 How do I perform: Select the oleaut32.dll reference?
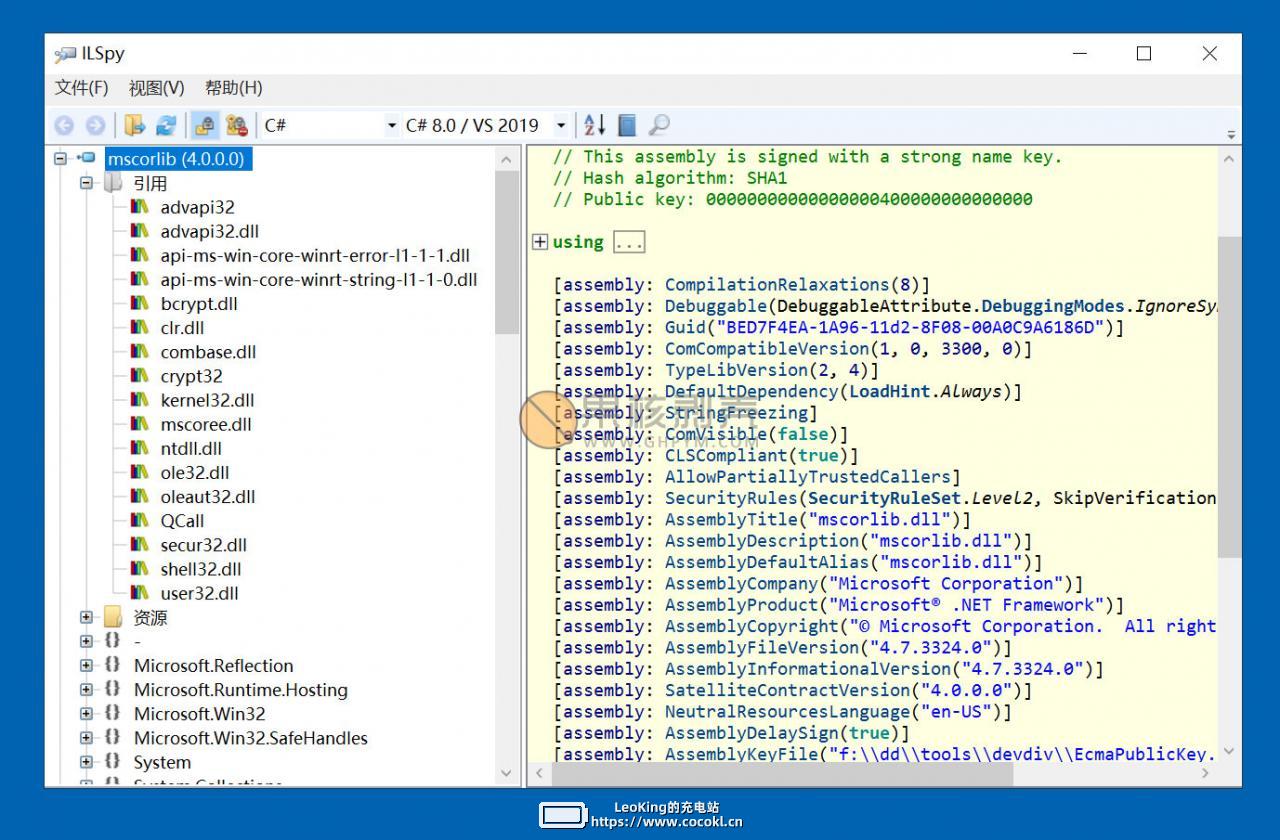[x=208, y=496]
